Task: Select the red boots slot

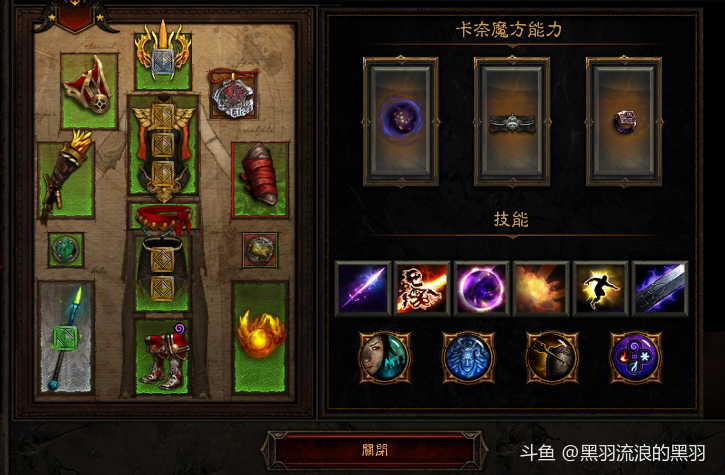Action: click(x=163, y=356)
